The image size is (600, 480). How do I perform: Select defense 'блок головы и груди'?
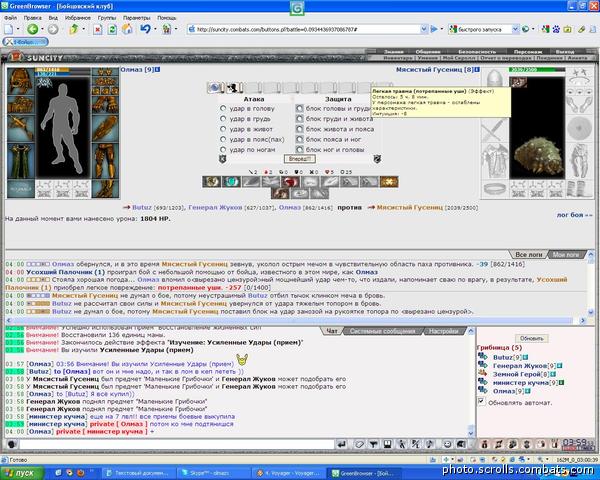pos(300,108)
